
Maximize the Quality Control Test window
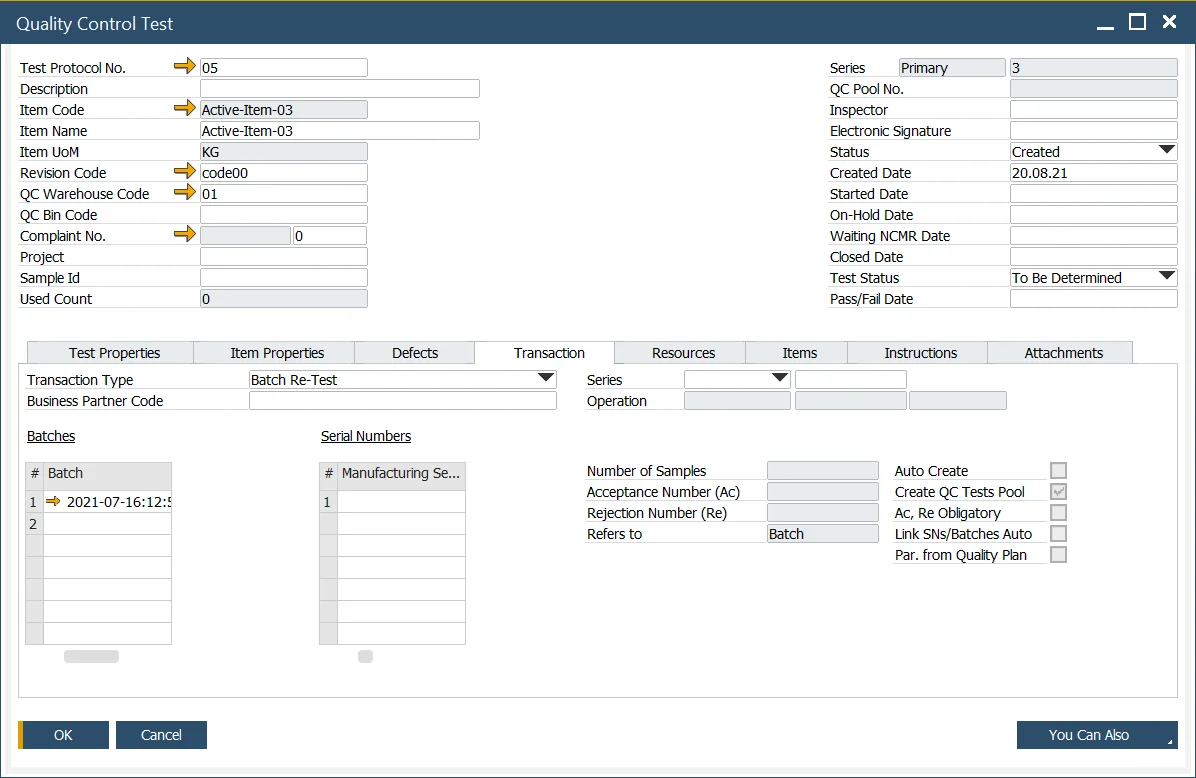click(1137, 22)
